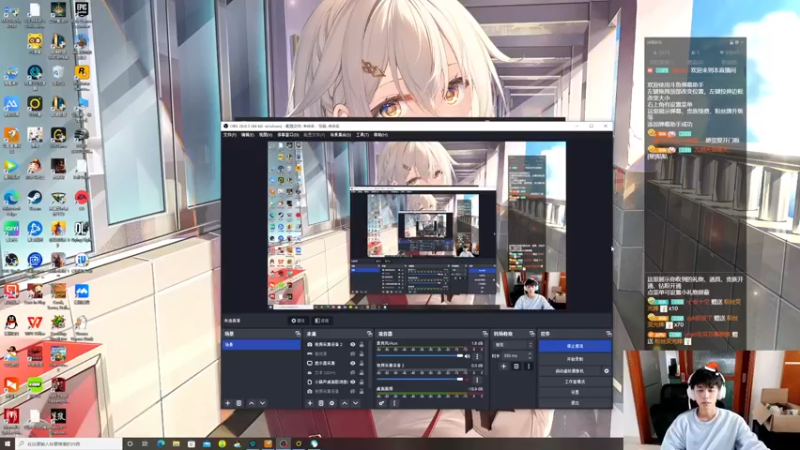Adjust the 视频采集设备 2 volume slider in mixer
The image size is (800, 450).
pyautogui.click(x=420, y=379)
